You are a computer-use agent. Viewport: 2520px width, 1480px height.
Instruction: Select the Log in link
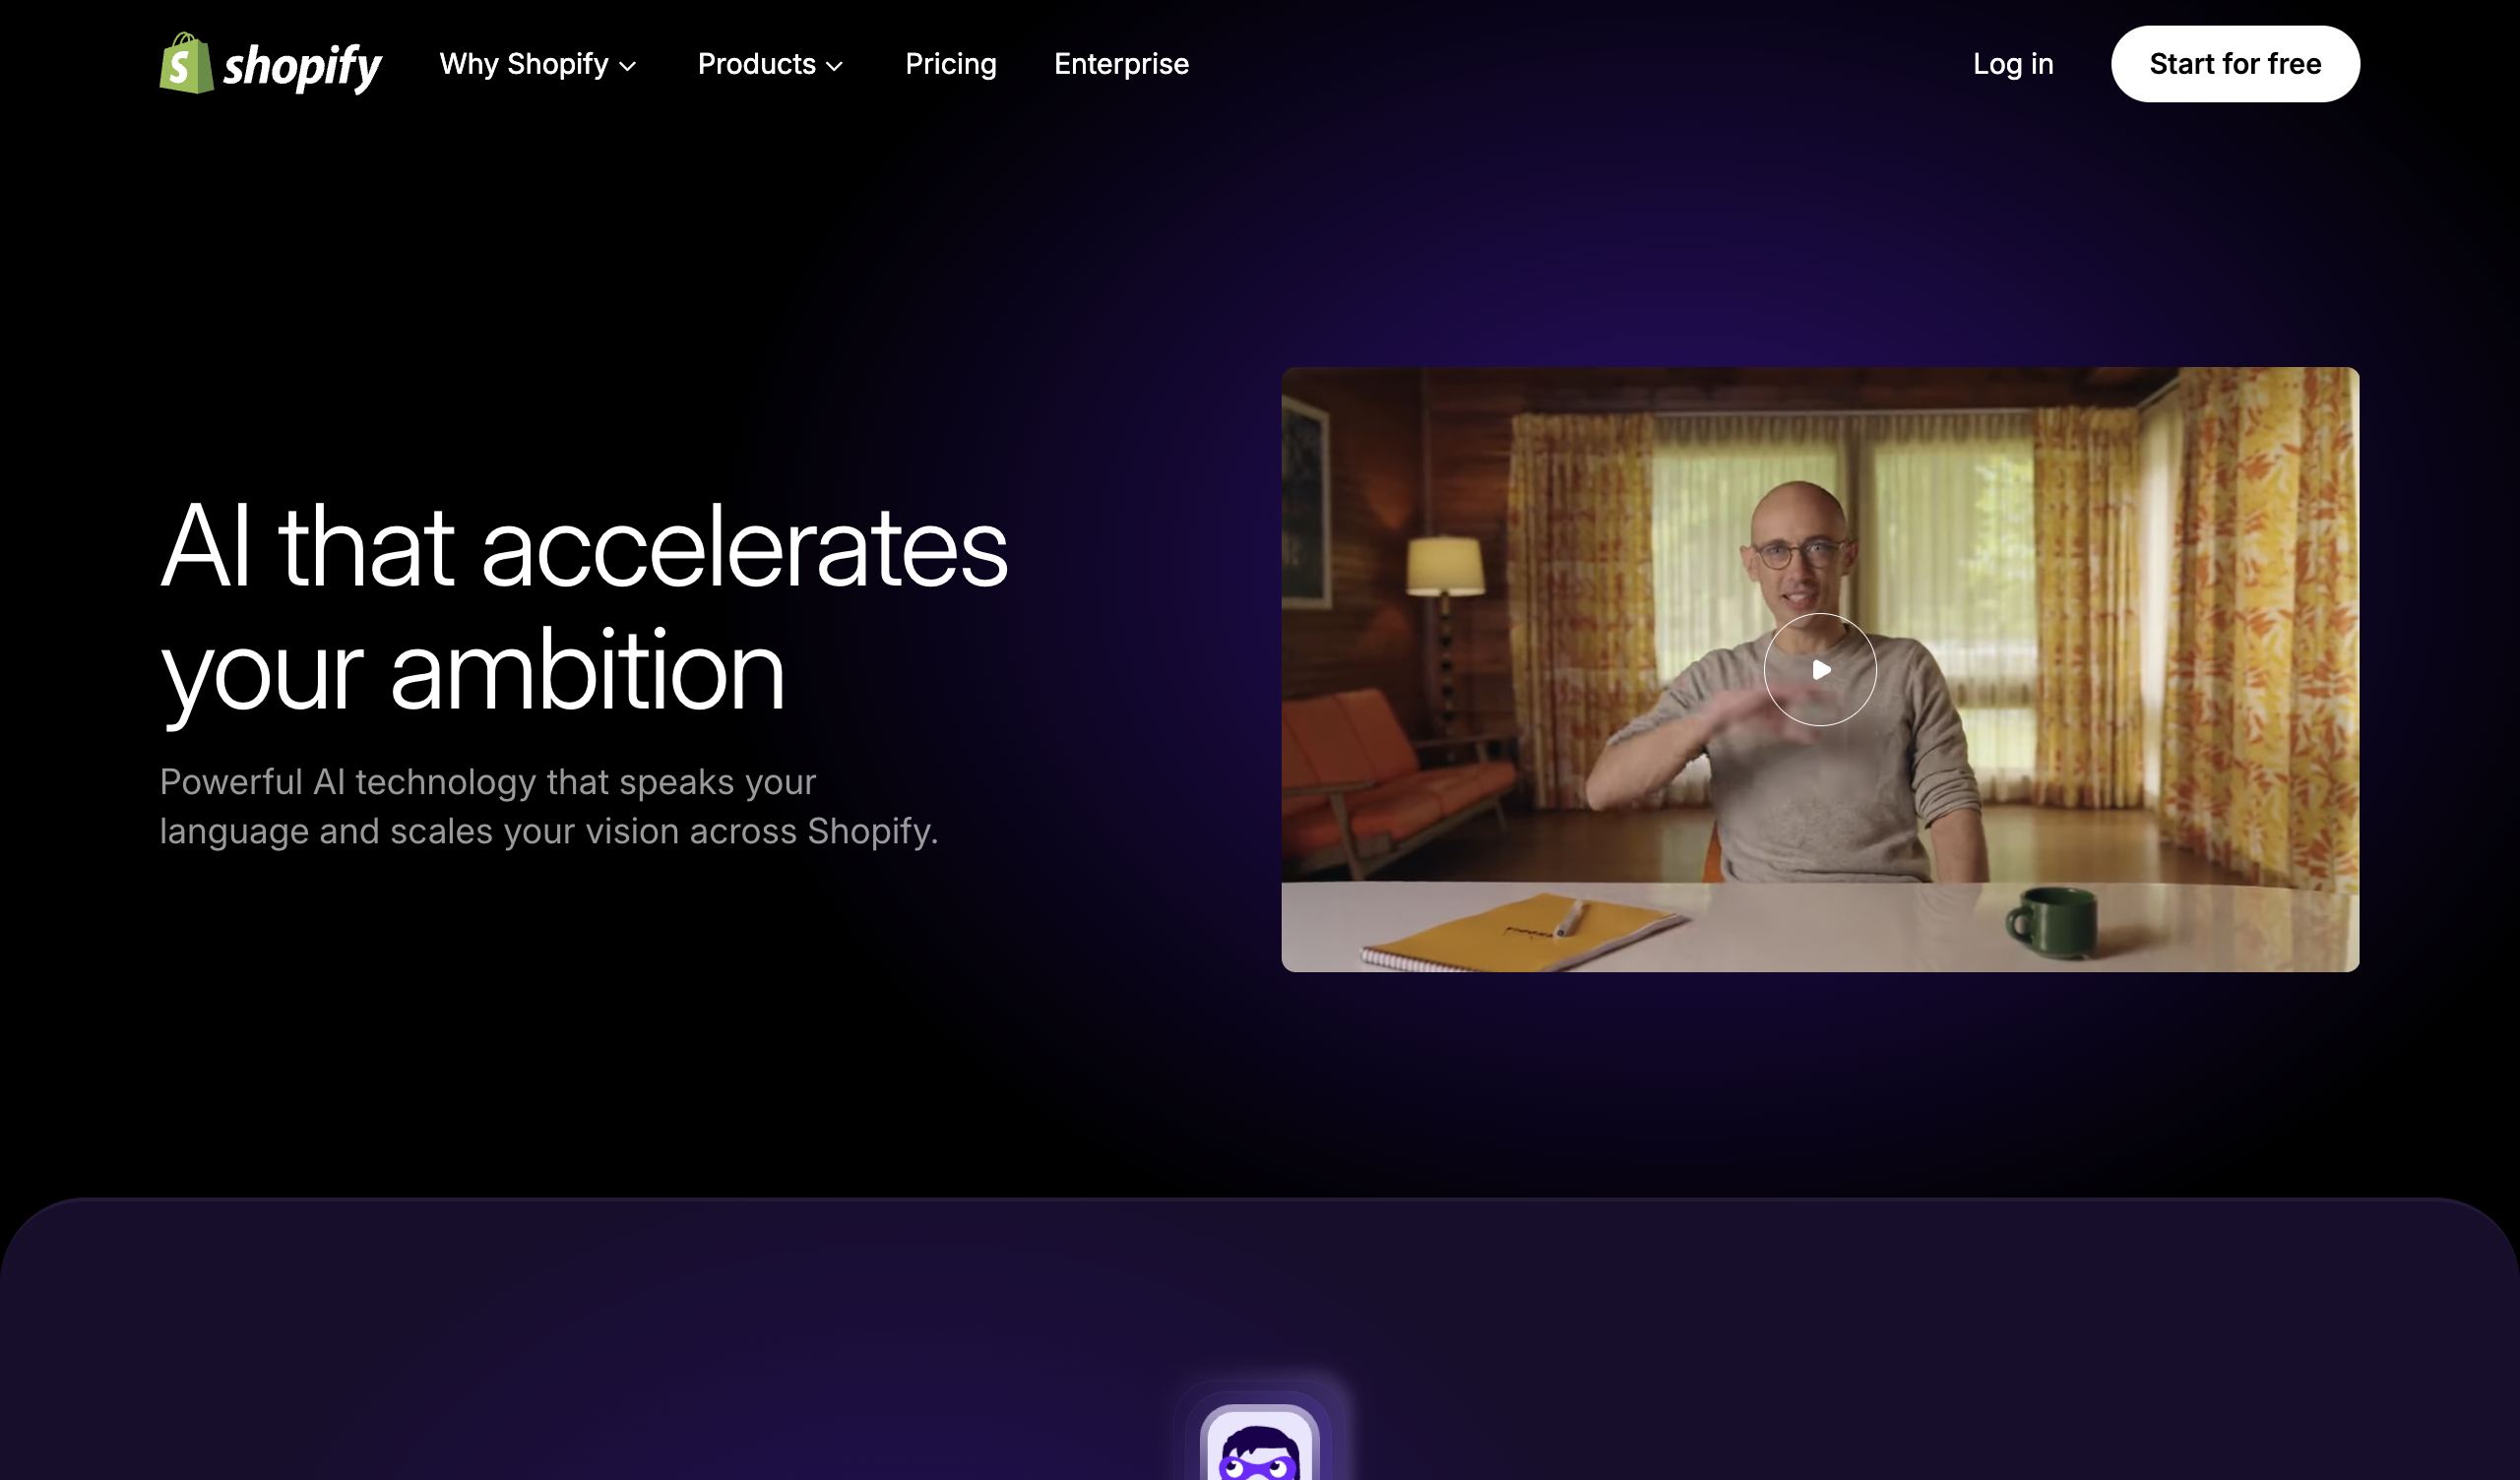2012,64
